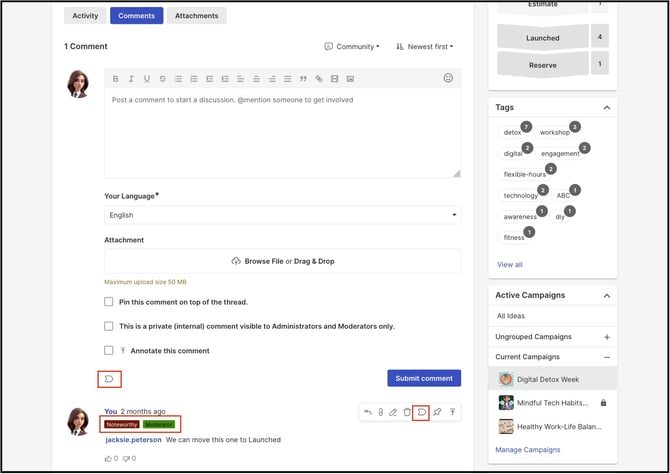Apply strikethrough formatting in comment editor
The width and height of the screenshot is (670, 474).
pyautogui.click(x=162, y=79)
